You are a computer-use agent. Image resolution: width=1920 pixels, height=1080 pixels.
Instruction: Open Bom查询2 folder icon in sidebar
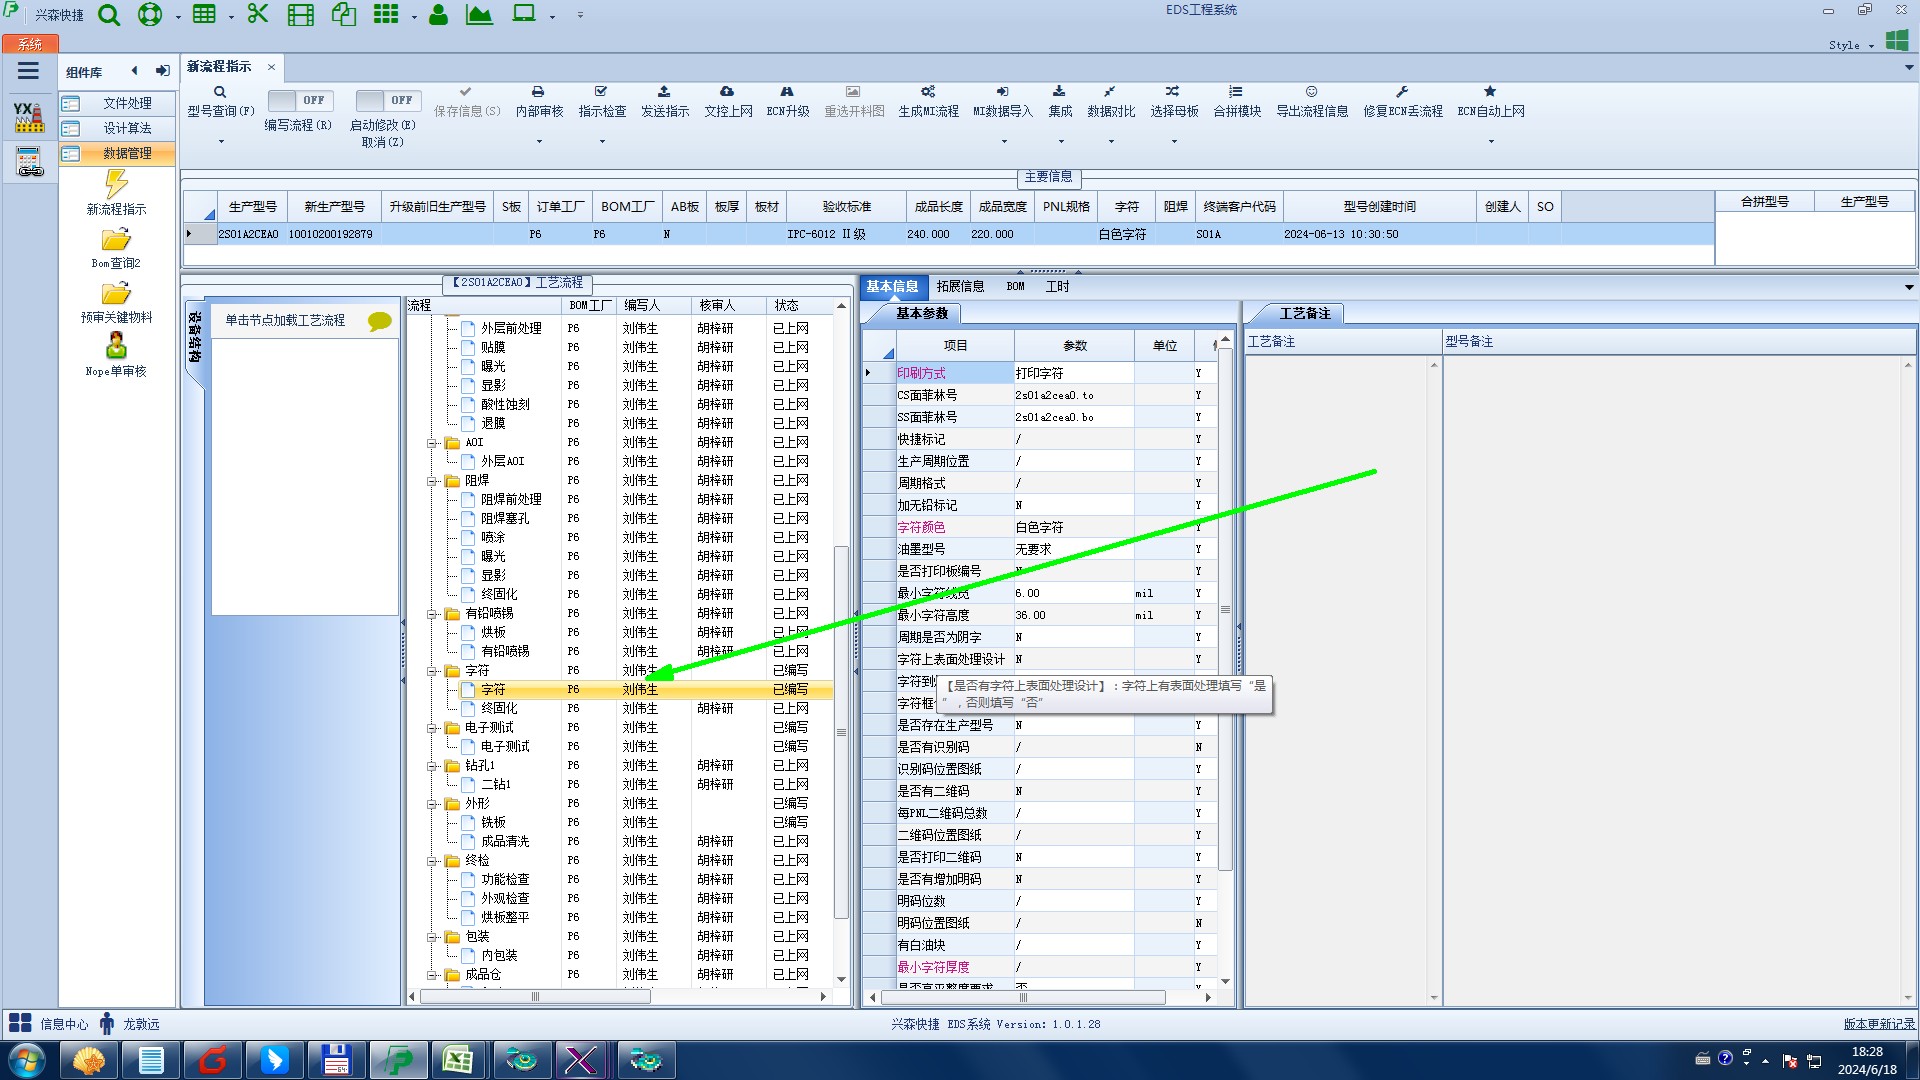coord(116,241)
